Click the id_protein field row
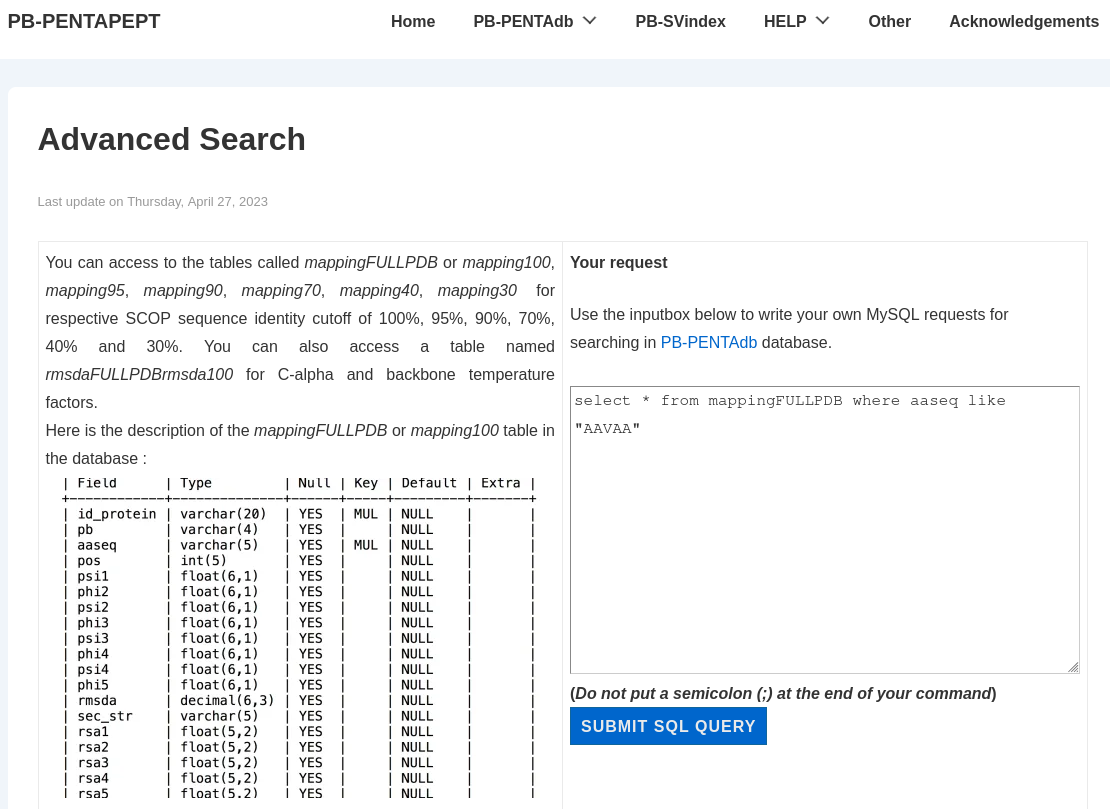This screenshot has width=1110, height=809. click(x=117, y=514)
